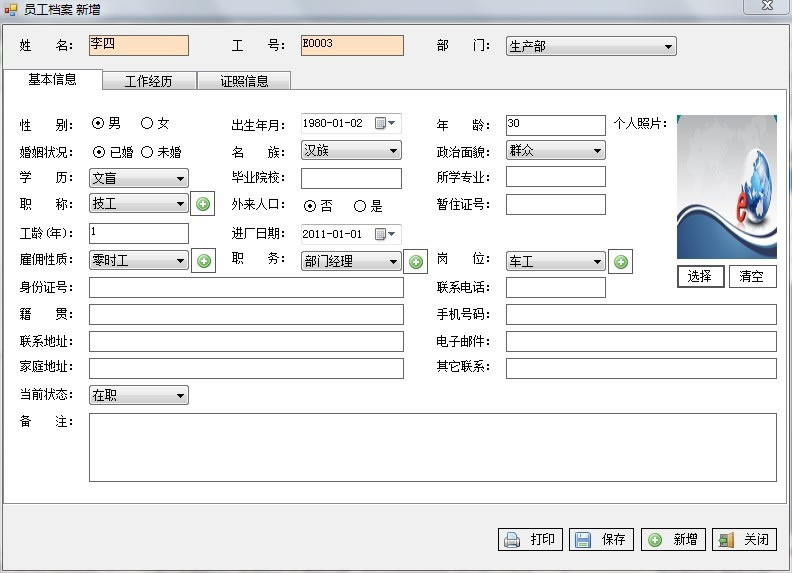Click the 新增 add button

pos(673,540)
